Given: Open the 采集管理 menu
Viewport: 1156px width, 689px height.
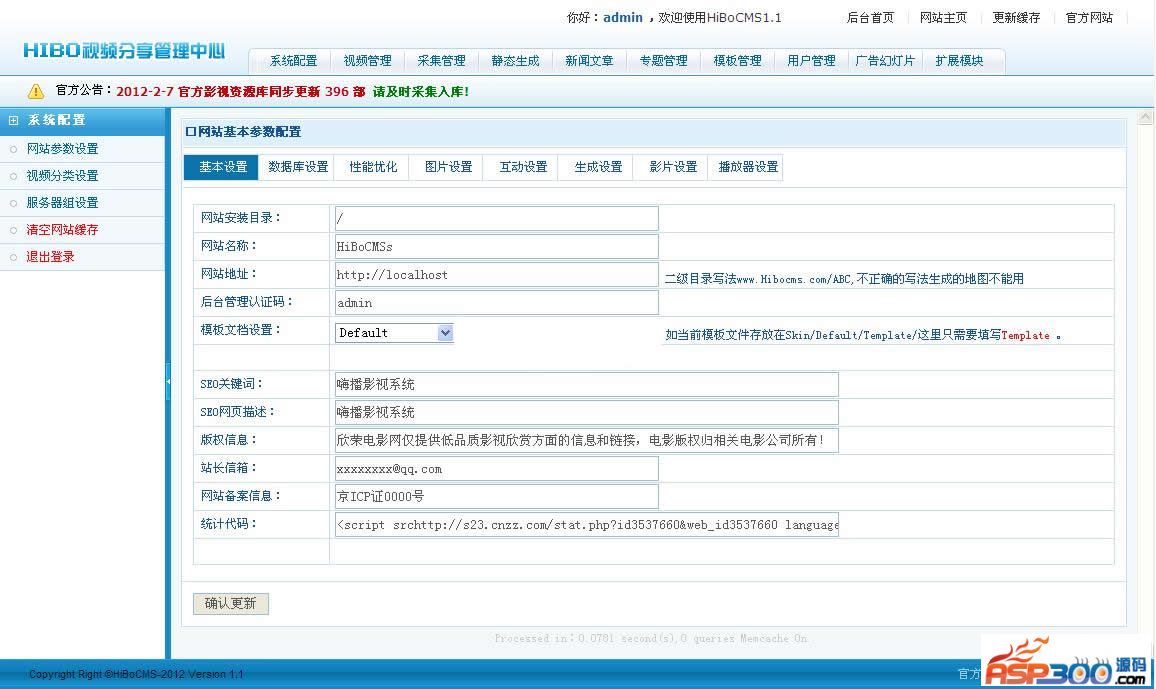Looking at the screenshot, I should (441, 61).
